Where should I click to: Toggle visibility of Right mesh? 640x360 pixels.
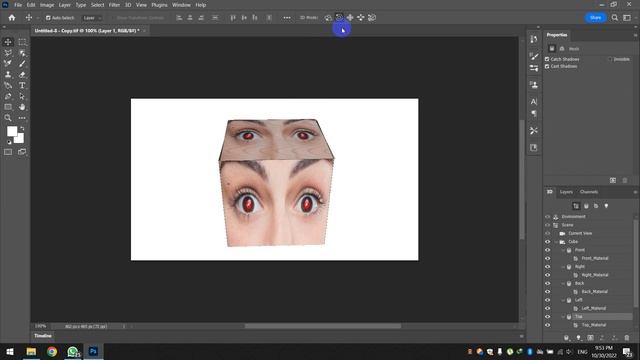(x=548, y=267)
